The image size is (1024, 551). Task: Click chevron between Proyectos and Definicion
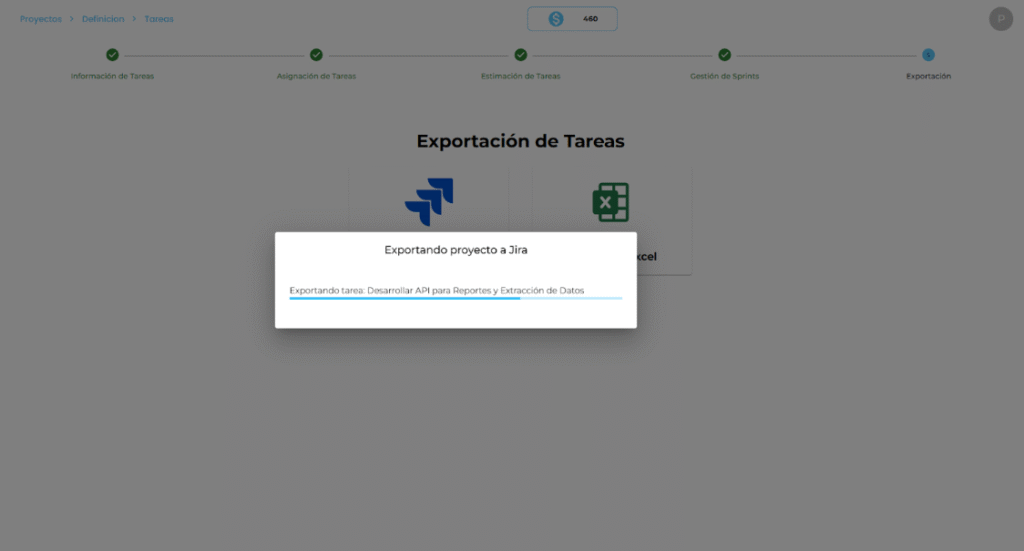click(x=72, y=19)
